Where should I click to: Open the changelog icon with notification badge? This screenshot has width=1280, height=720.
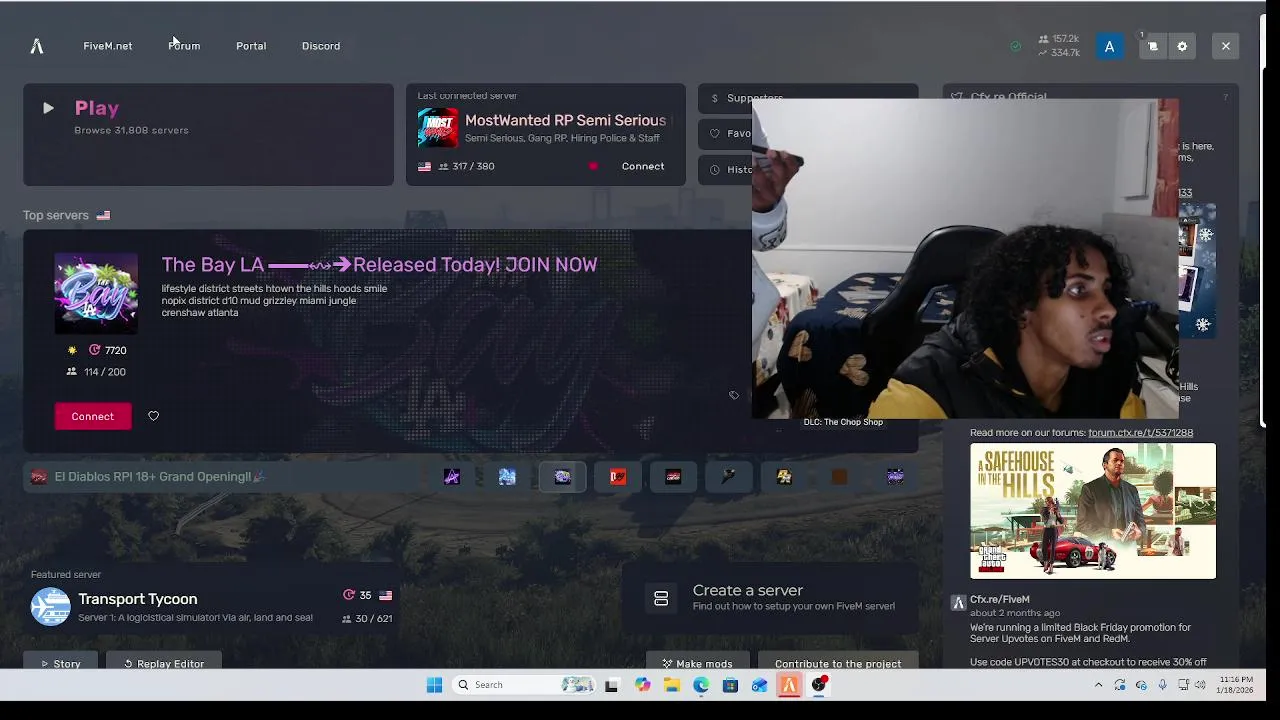(x=1152, y=46)
